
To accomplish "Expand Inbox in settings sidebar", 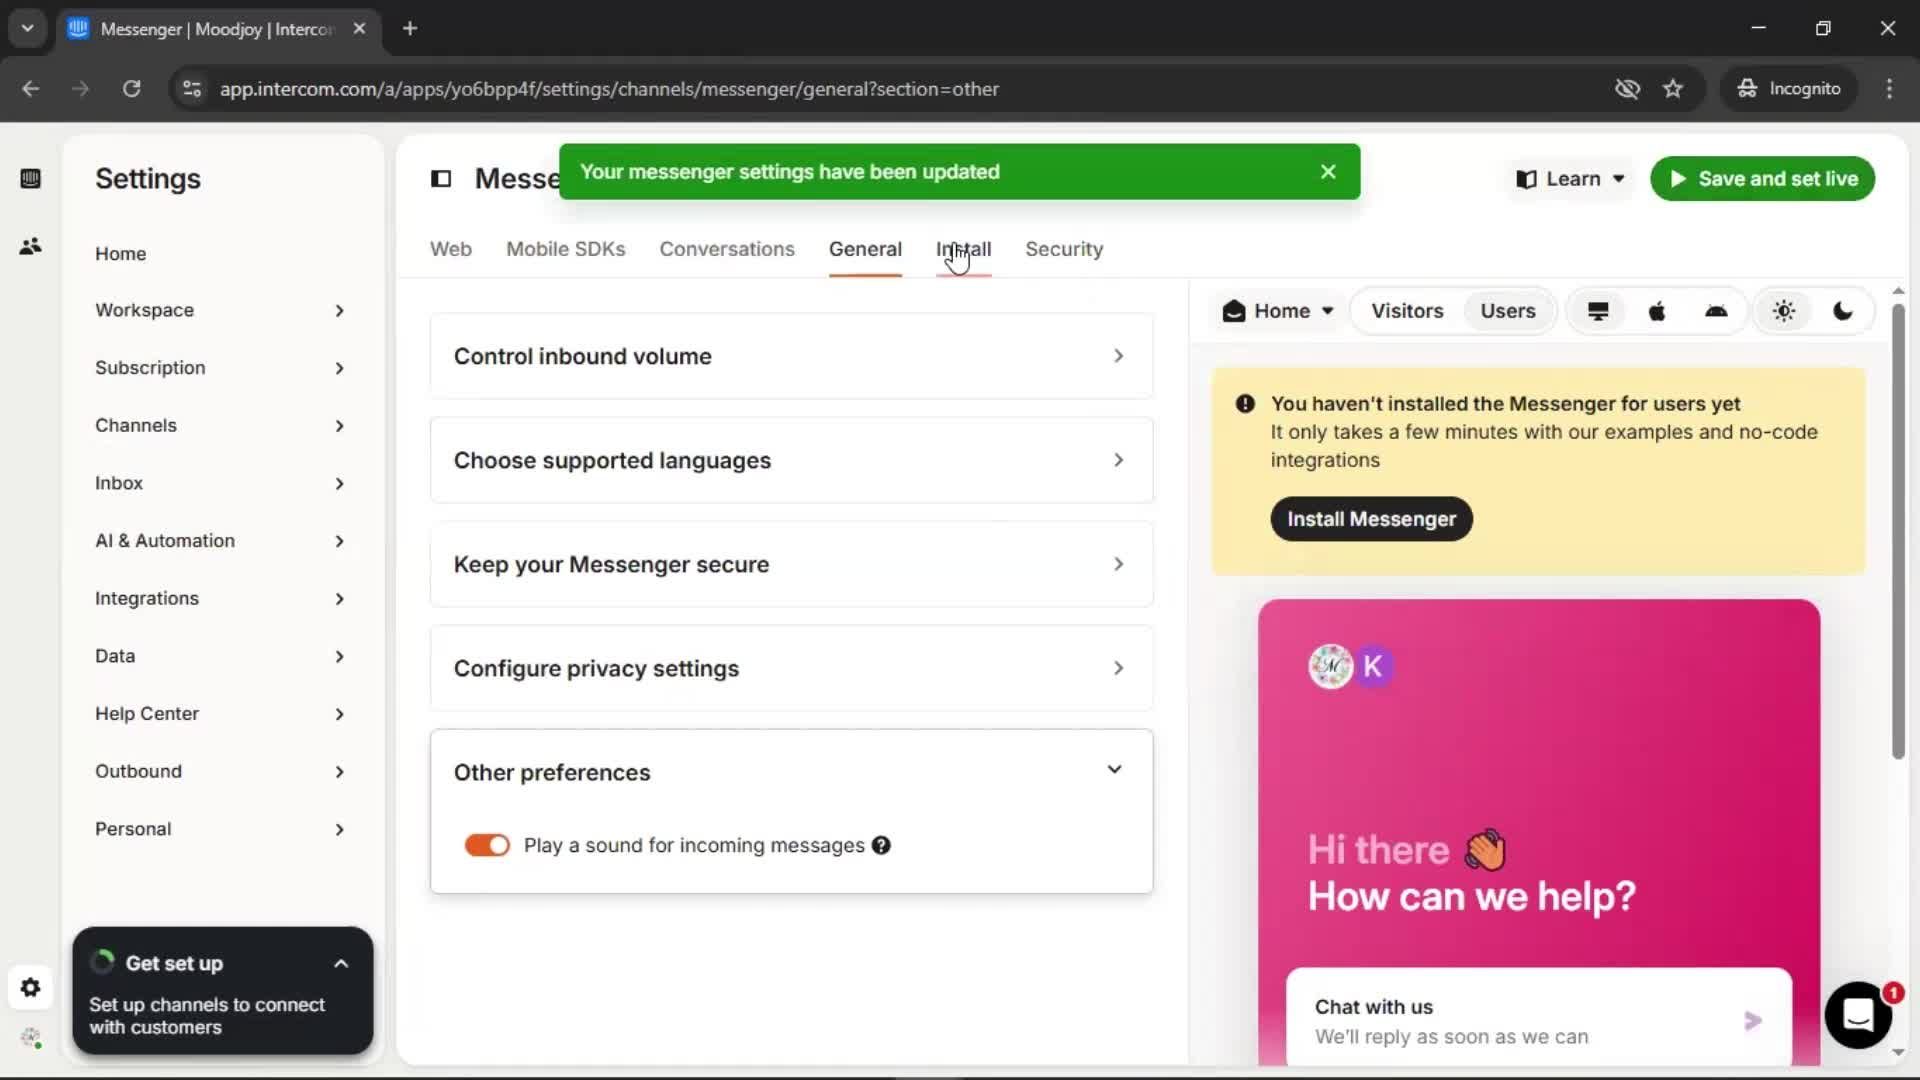I will coord(220,483).
